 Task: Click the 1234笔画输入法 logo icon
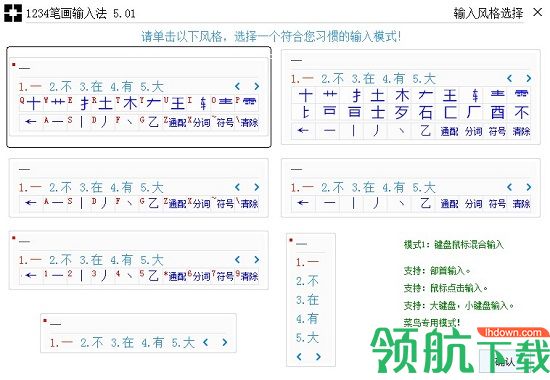pyautogui.click(x=13, y=13)
